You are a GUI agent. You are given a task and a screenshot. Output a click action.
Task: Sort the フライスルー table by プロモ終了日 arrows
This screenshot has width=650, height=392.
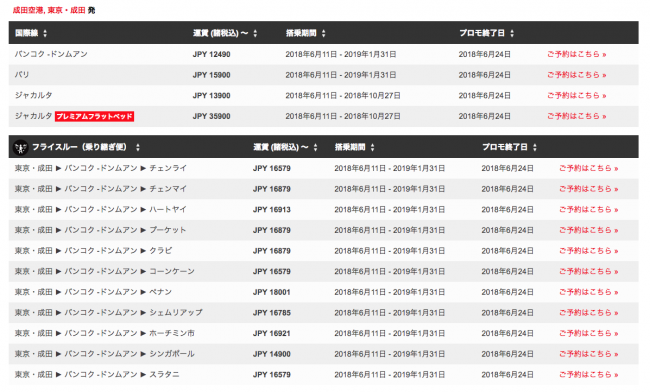(535, 147)
